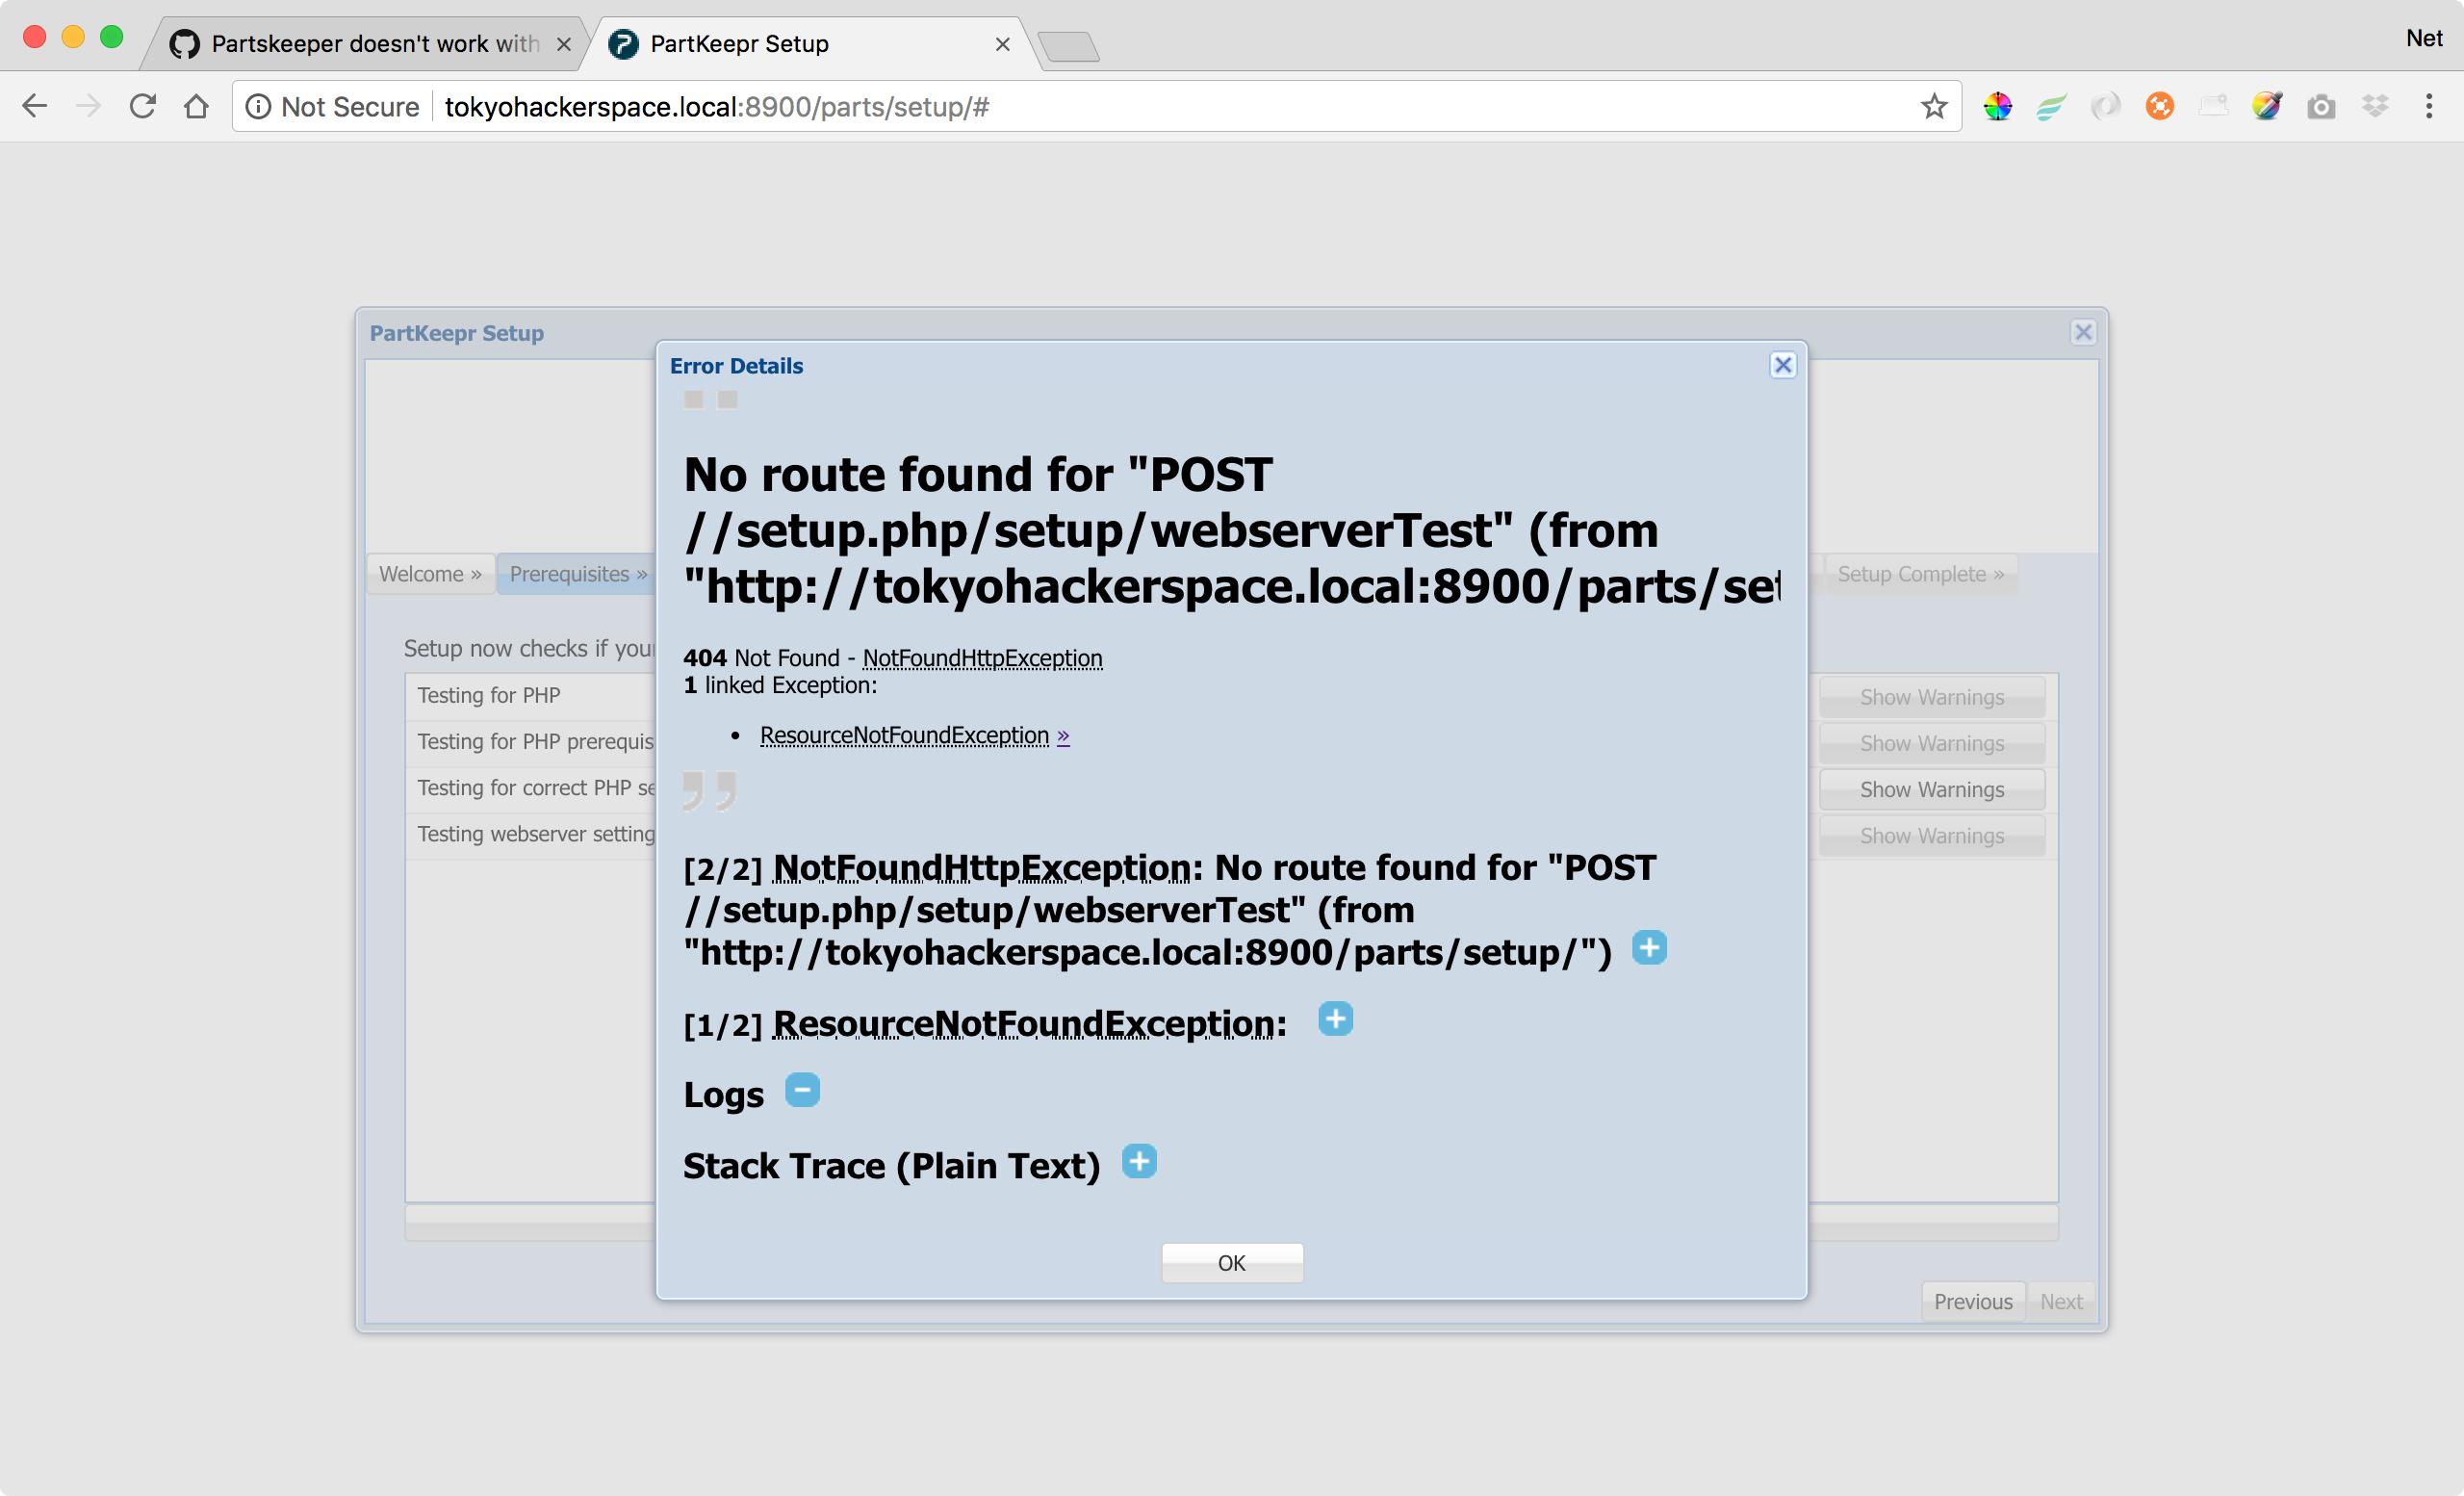Open the camera screenshot extension

(x=2322, y=106)
